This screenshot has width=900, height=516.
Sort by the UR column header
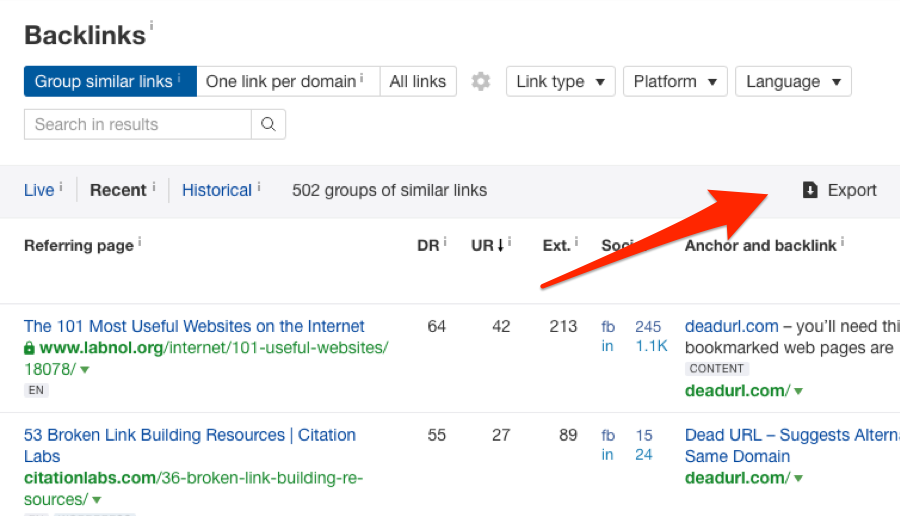click(488, 246)
